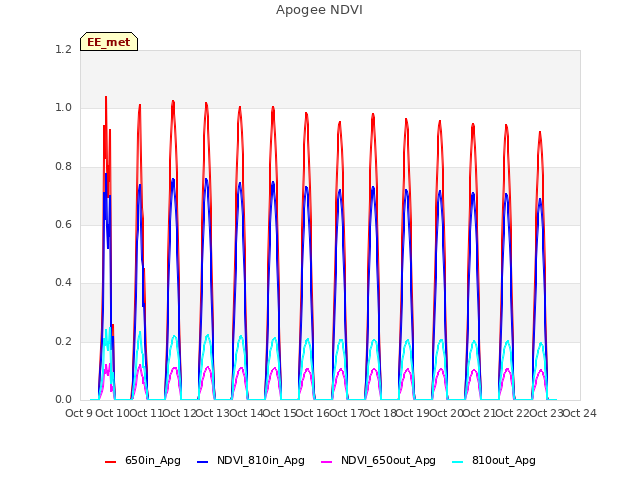Click the 1.2 y-axis tick label

pyautogui.click(x=63, y=49)
